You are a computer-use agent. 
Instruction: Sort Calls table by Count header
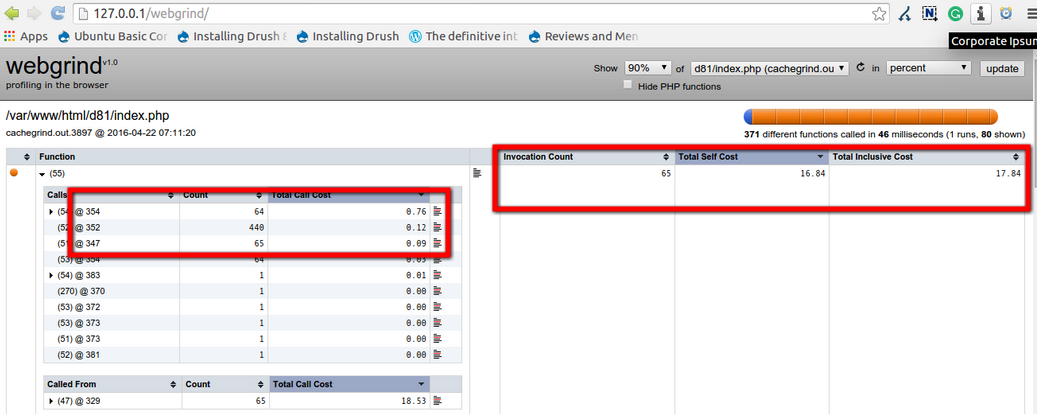(x=224, y=195)
